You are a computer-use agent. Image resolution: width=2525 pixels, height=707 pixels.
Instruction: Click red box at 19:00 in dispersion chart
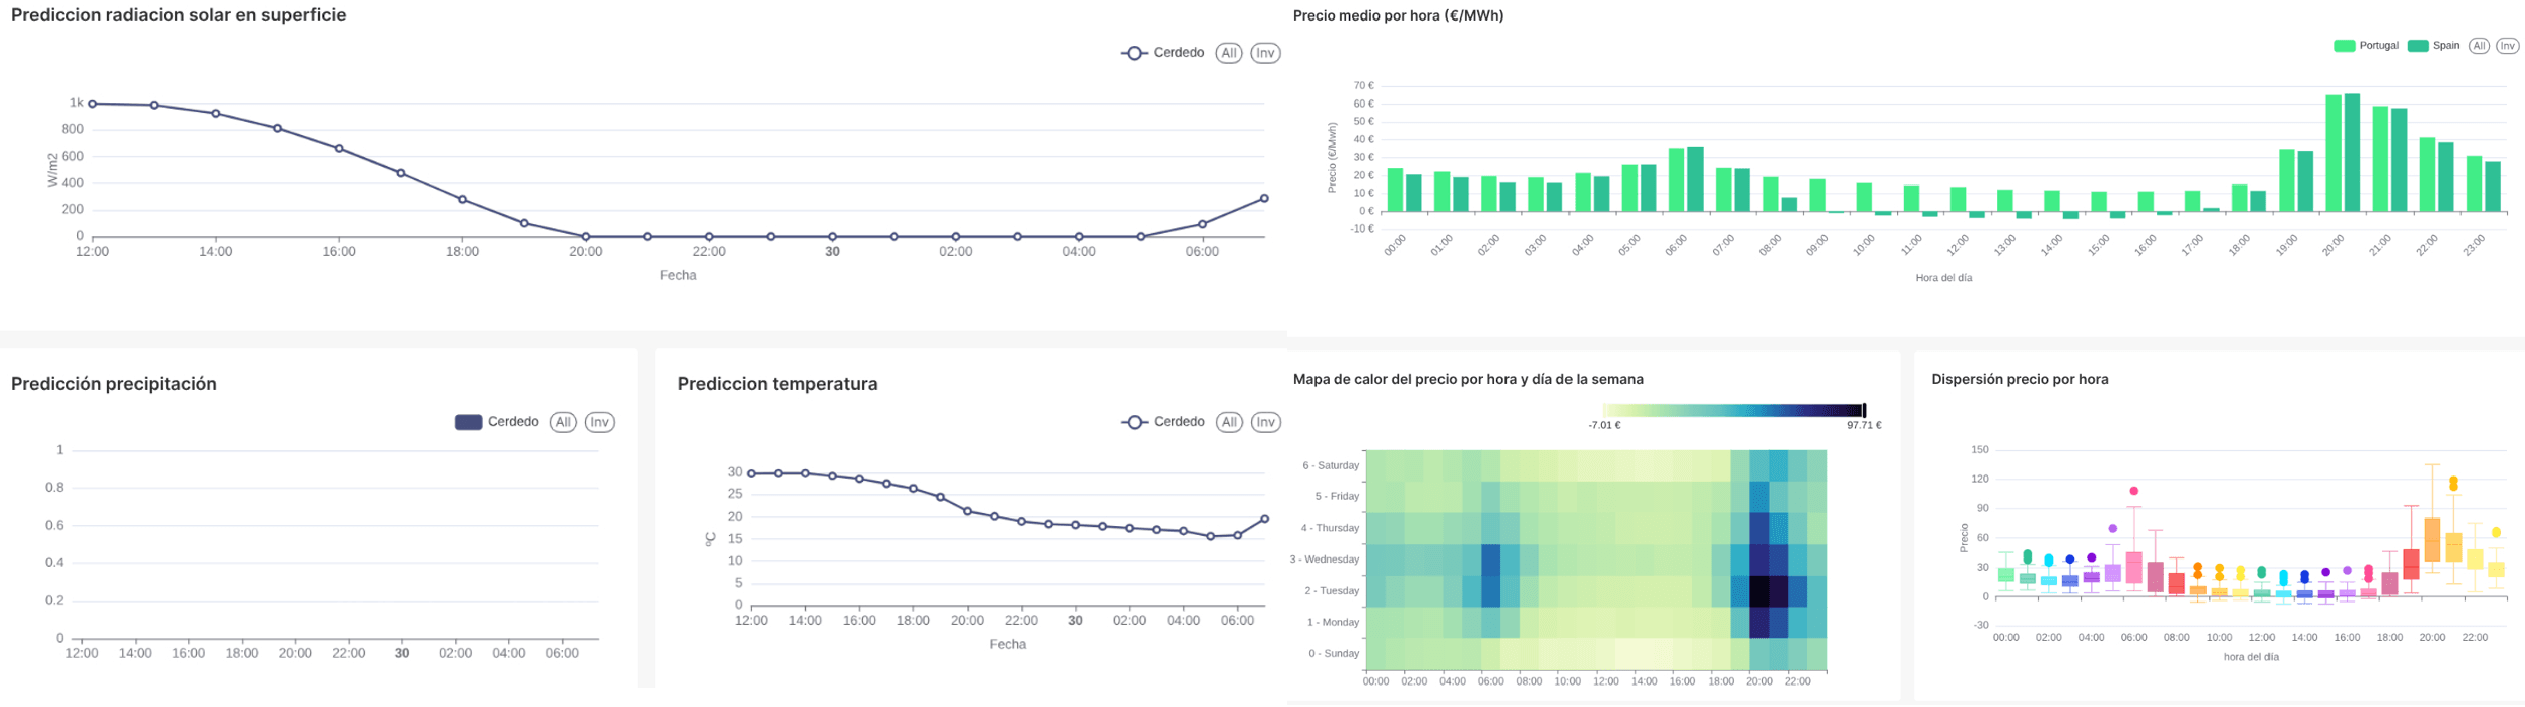coord(2411,564)
